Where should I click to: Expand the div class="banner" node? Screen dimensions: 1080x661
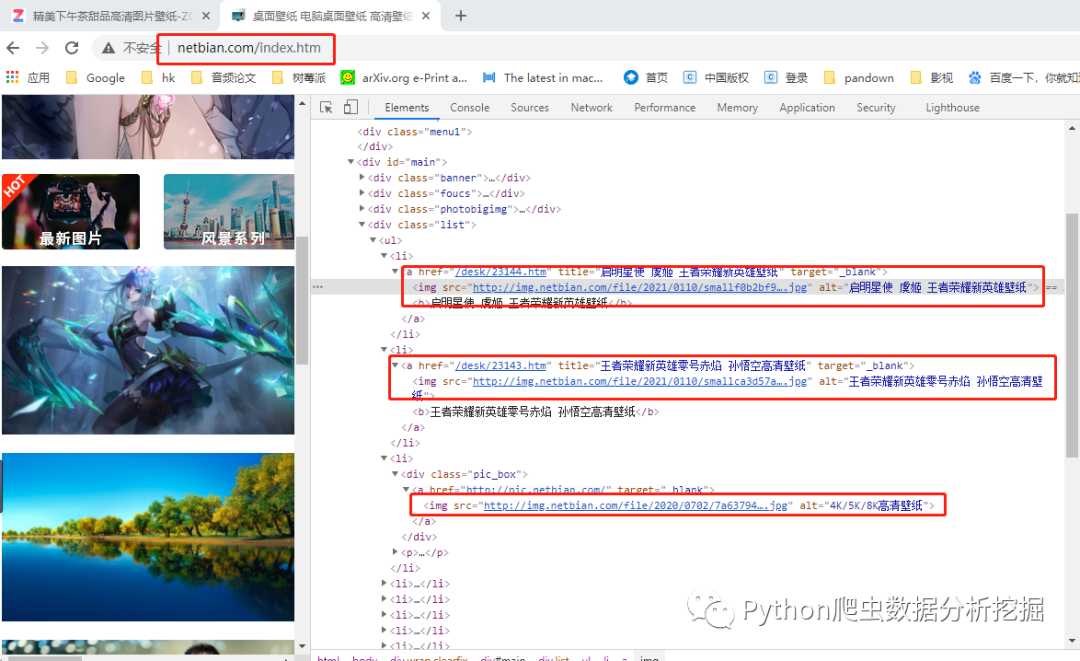362,178
